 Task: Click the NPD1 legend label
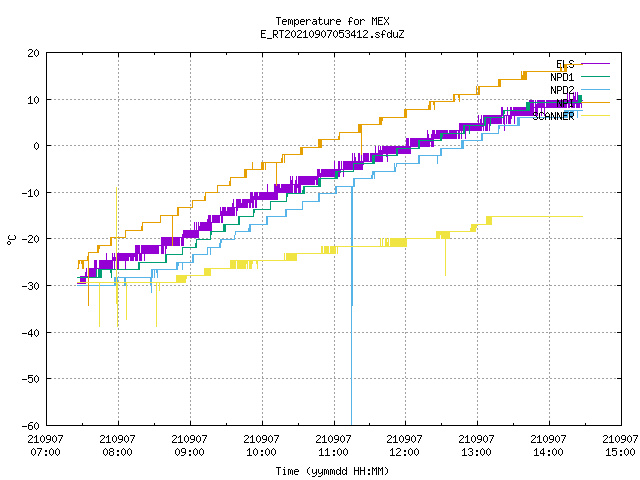pos(562,77)
